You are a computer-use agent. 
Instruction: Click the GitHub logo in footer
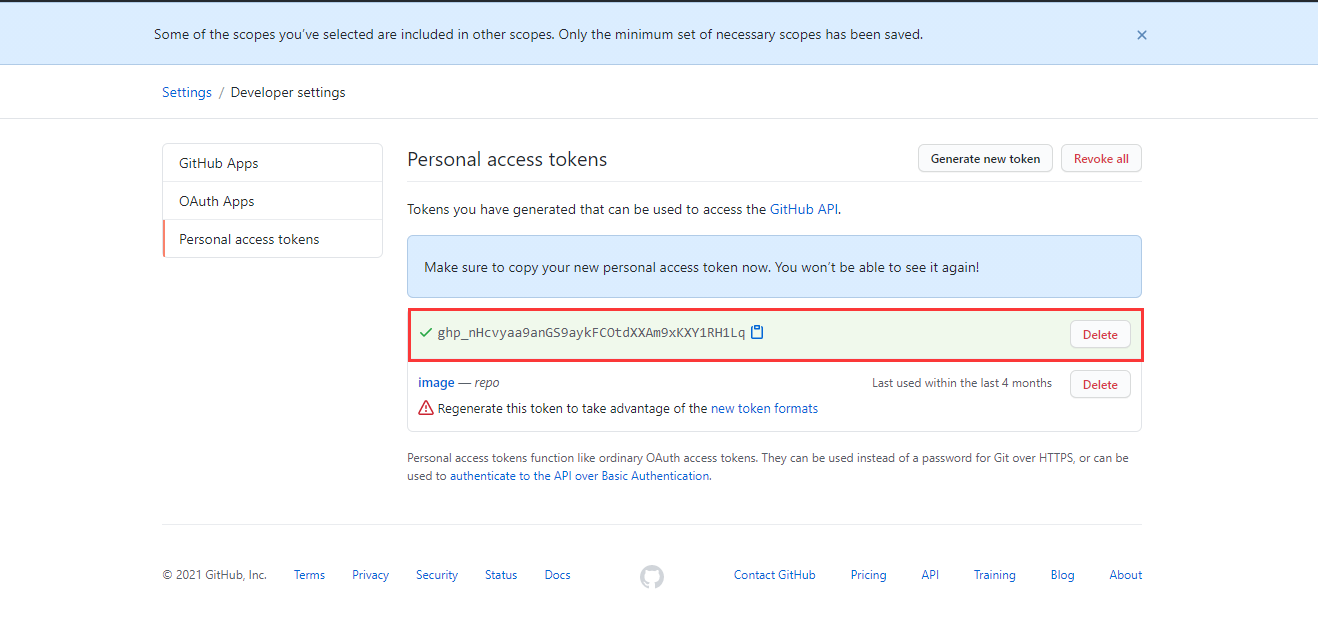point(652,576)
